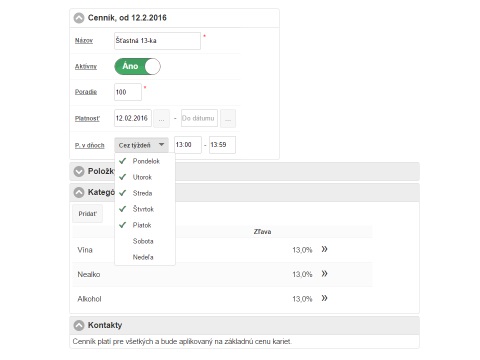Collapse the Kontakty section chevron icon
The width and height of the screenshot is (480, 360).
79,325
